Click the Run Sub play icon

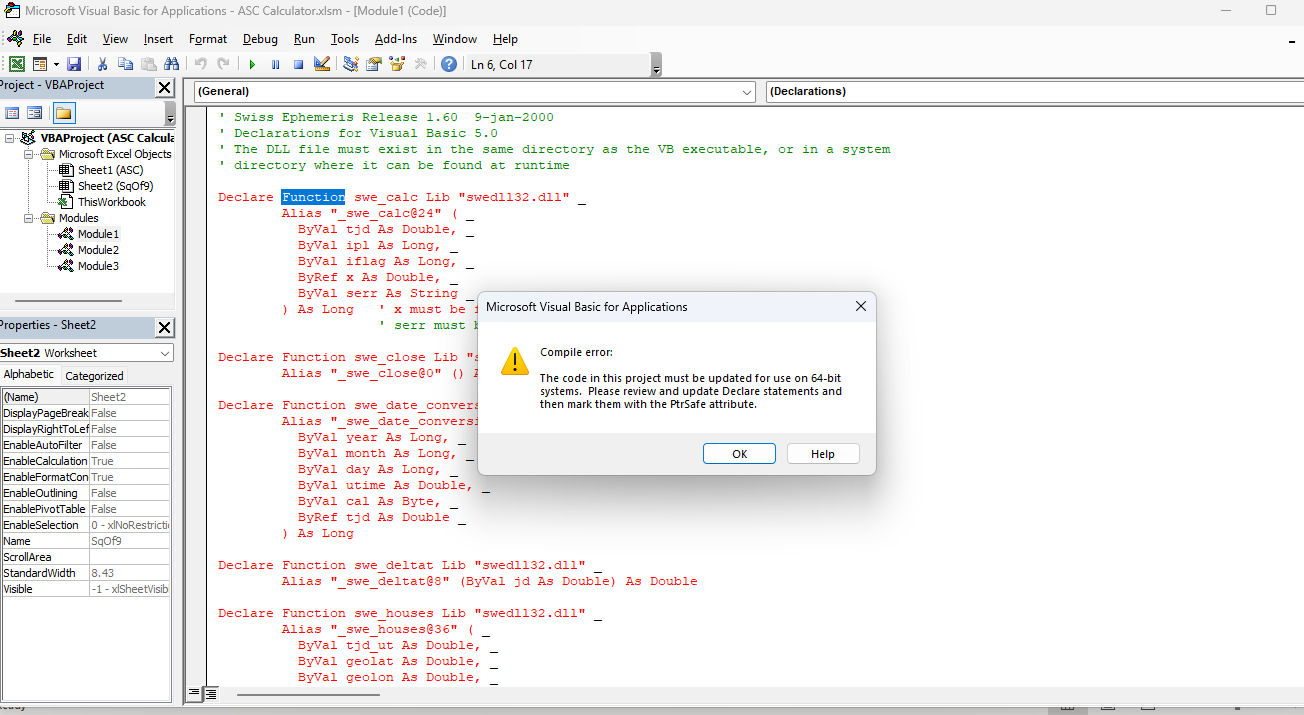(x=253, y=64)
